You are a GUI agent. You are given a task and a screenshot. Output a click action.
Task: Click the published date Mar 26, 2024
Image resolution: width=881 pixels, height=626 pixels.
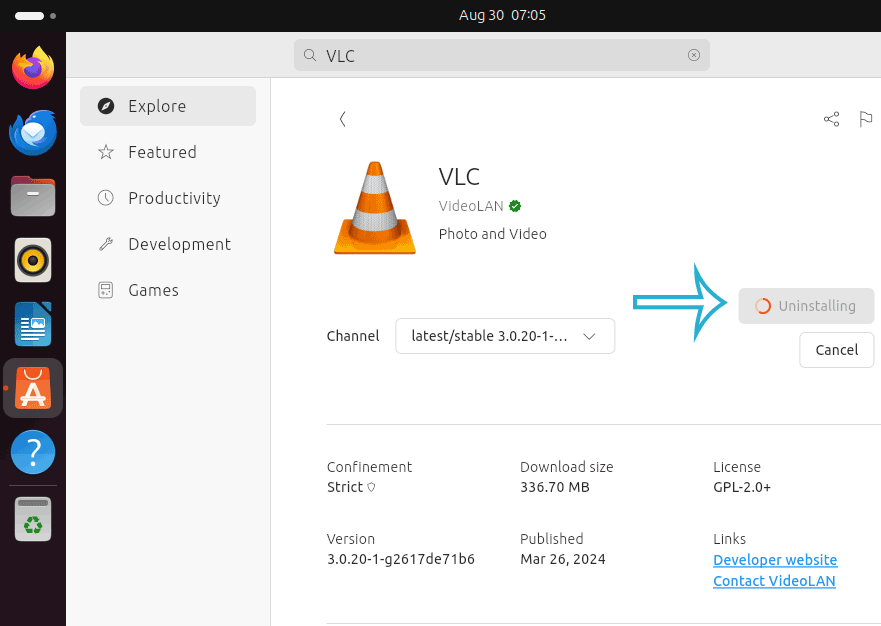[562, 559]
